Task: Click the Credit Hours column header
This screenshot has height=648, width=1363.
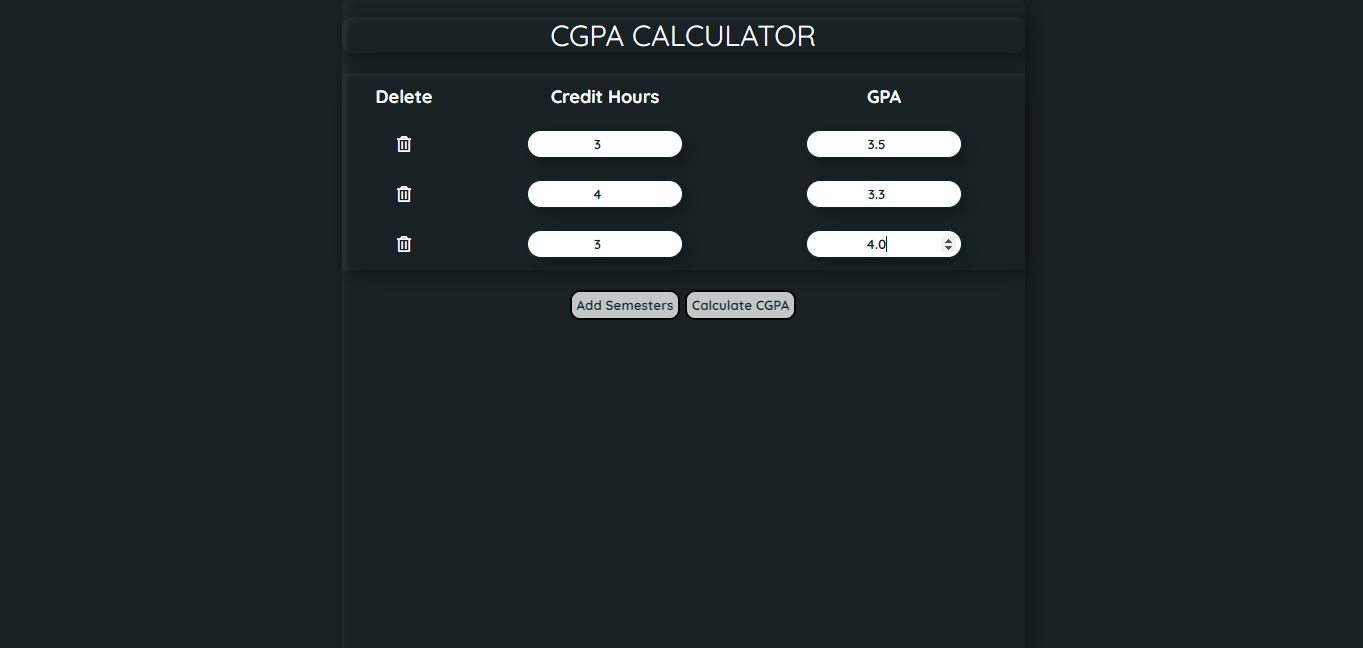Action: 604,97
